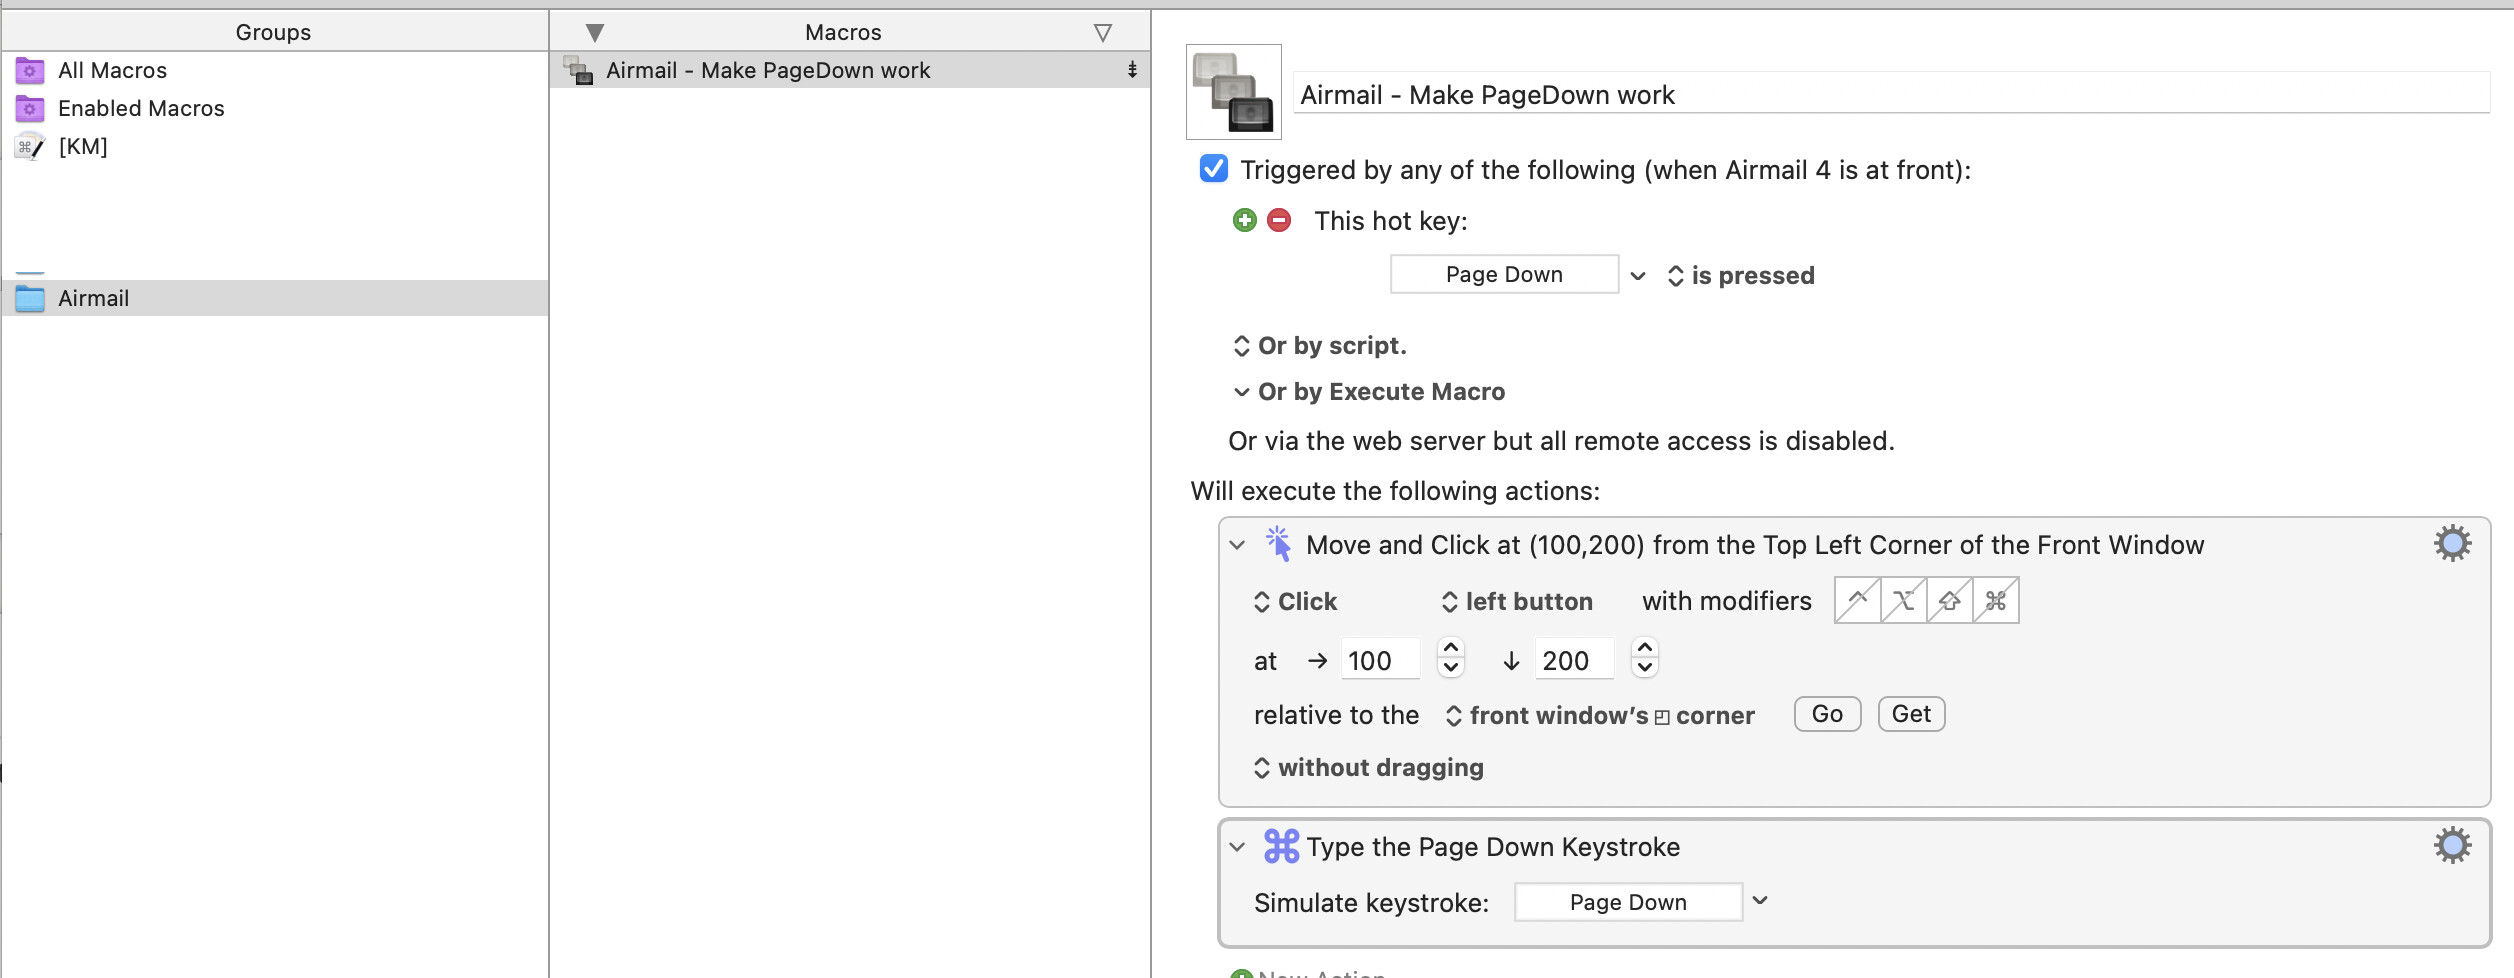
Task: Click the green add trigger button
Action: click(x=1244, y=220)
